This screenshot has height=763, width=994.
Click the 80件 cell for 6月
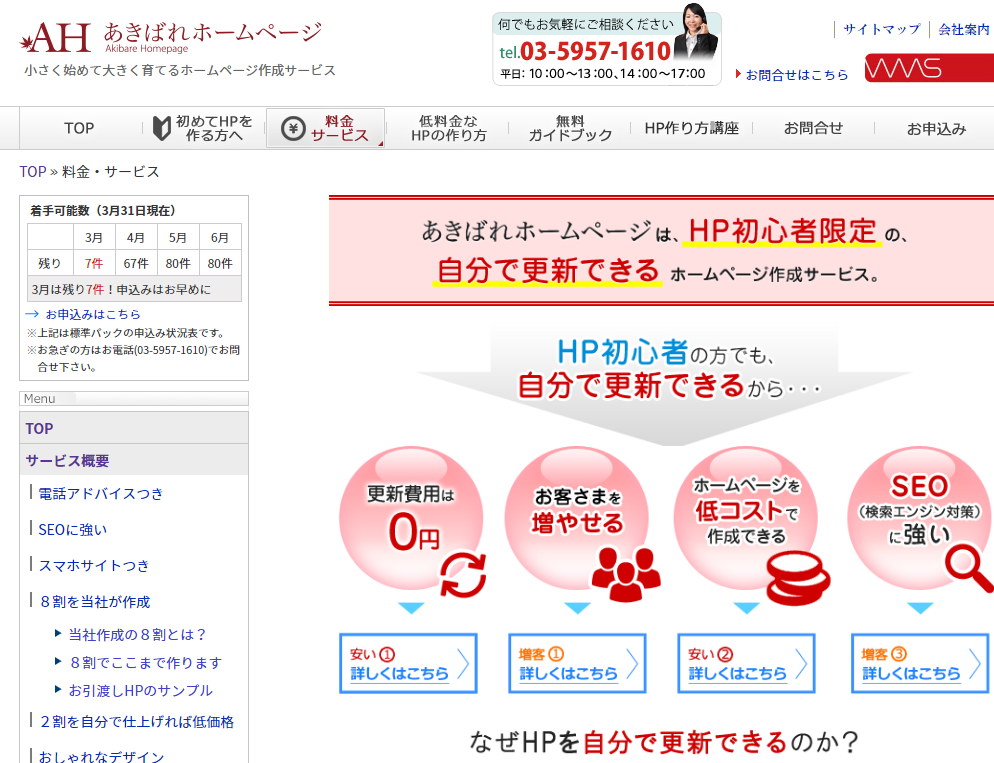[219, 263]
